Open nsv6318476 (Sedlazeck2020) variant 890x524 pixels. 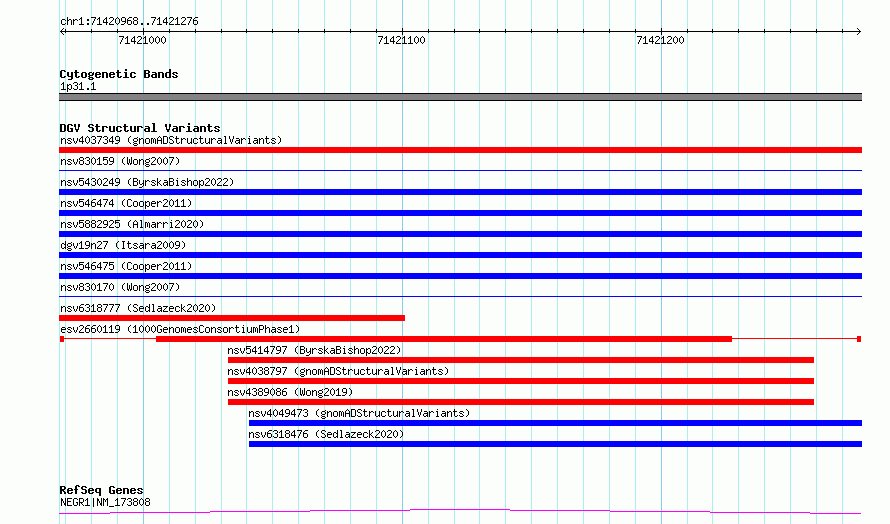[326, 434]
